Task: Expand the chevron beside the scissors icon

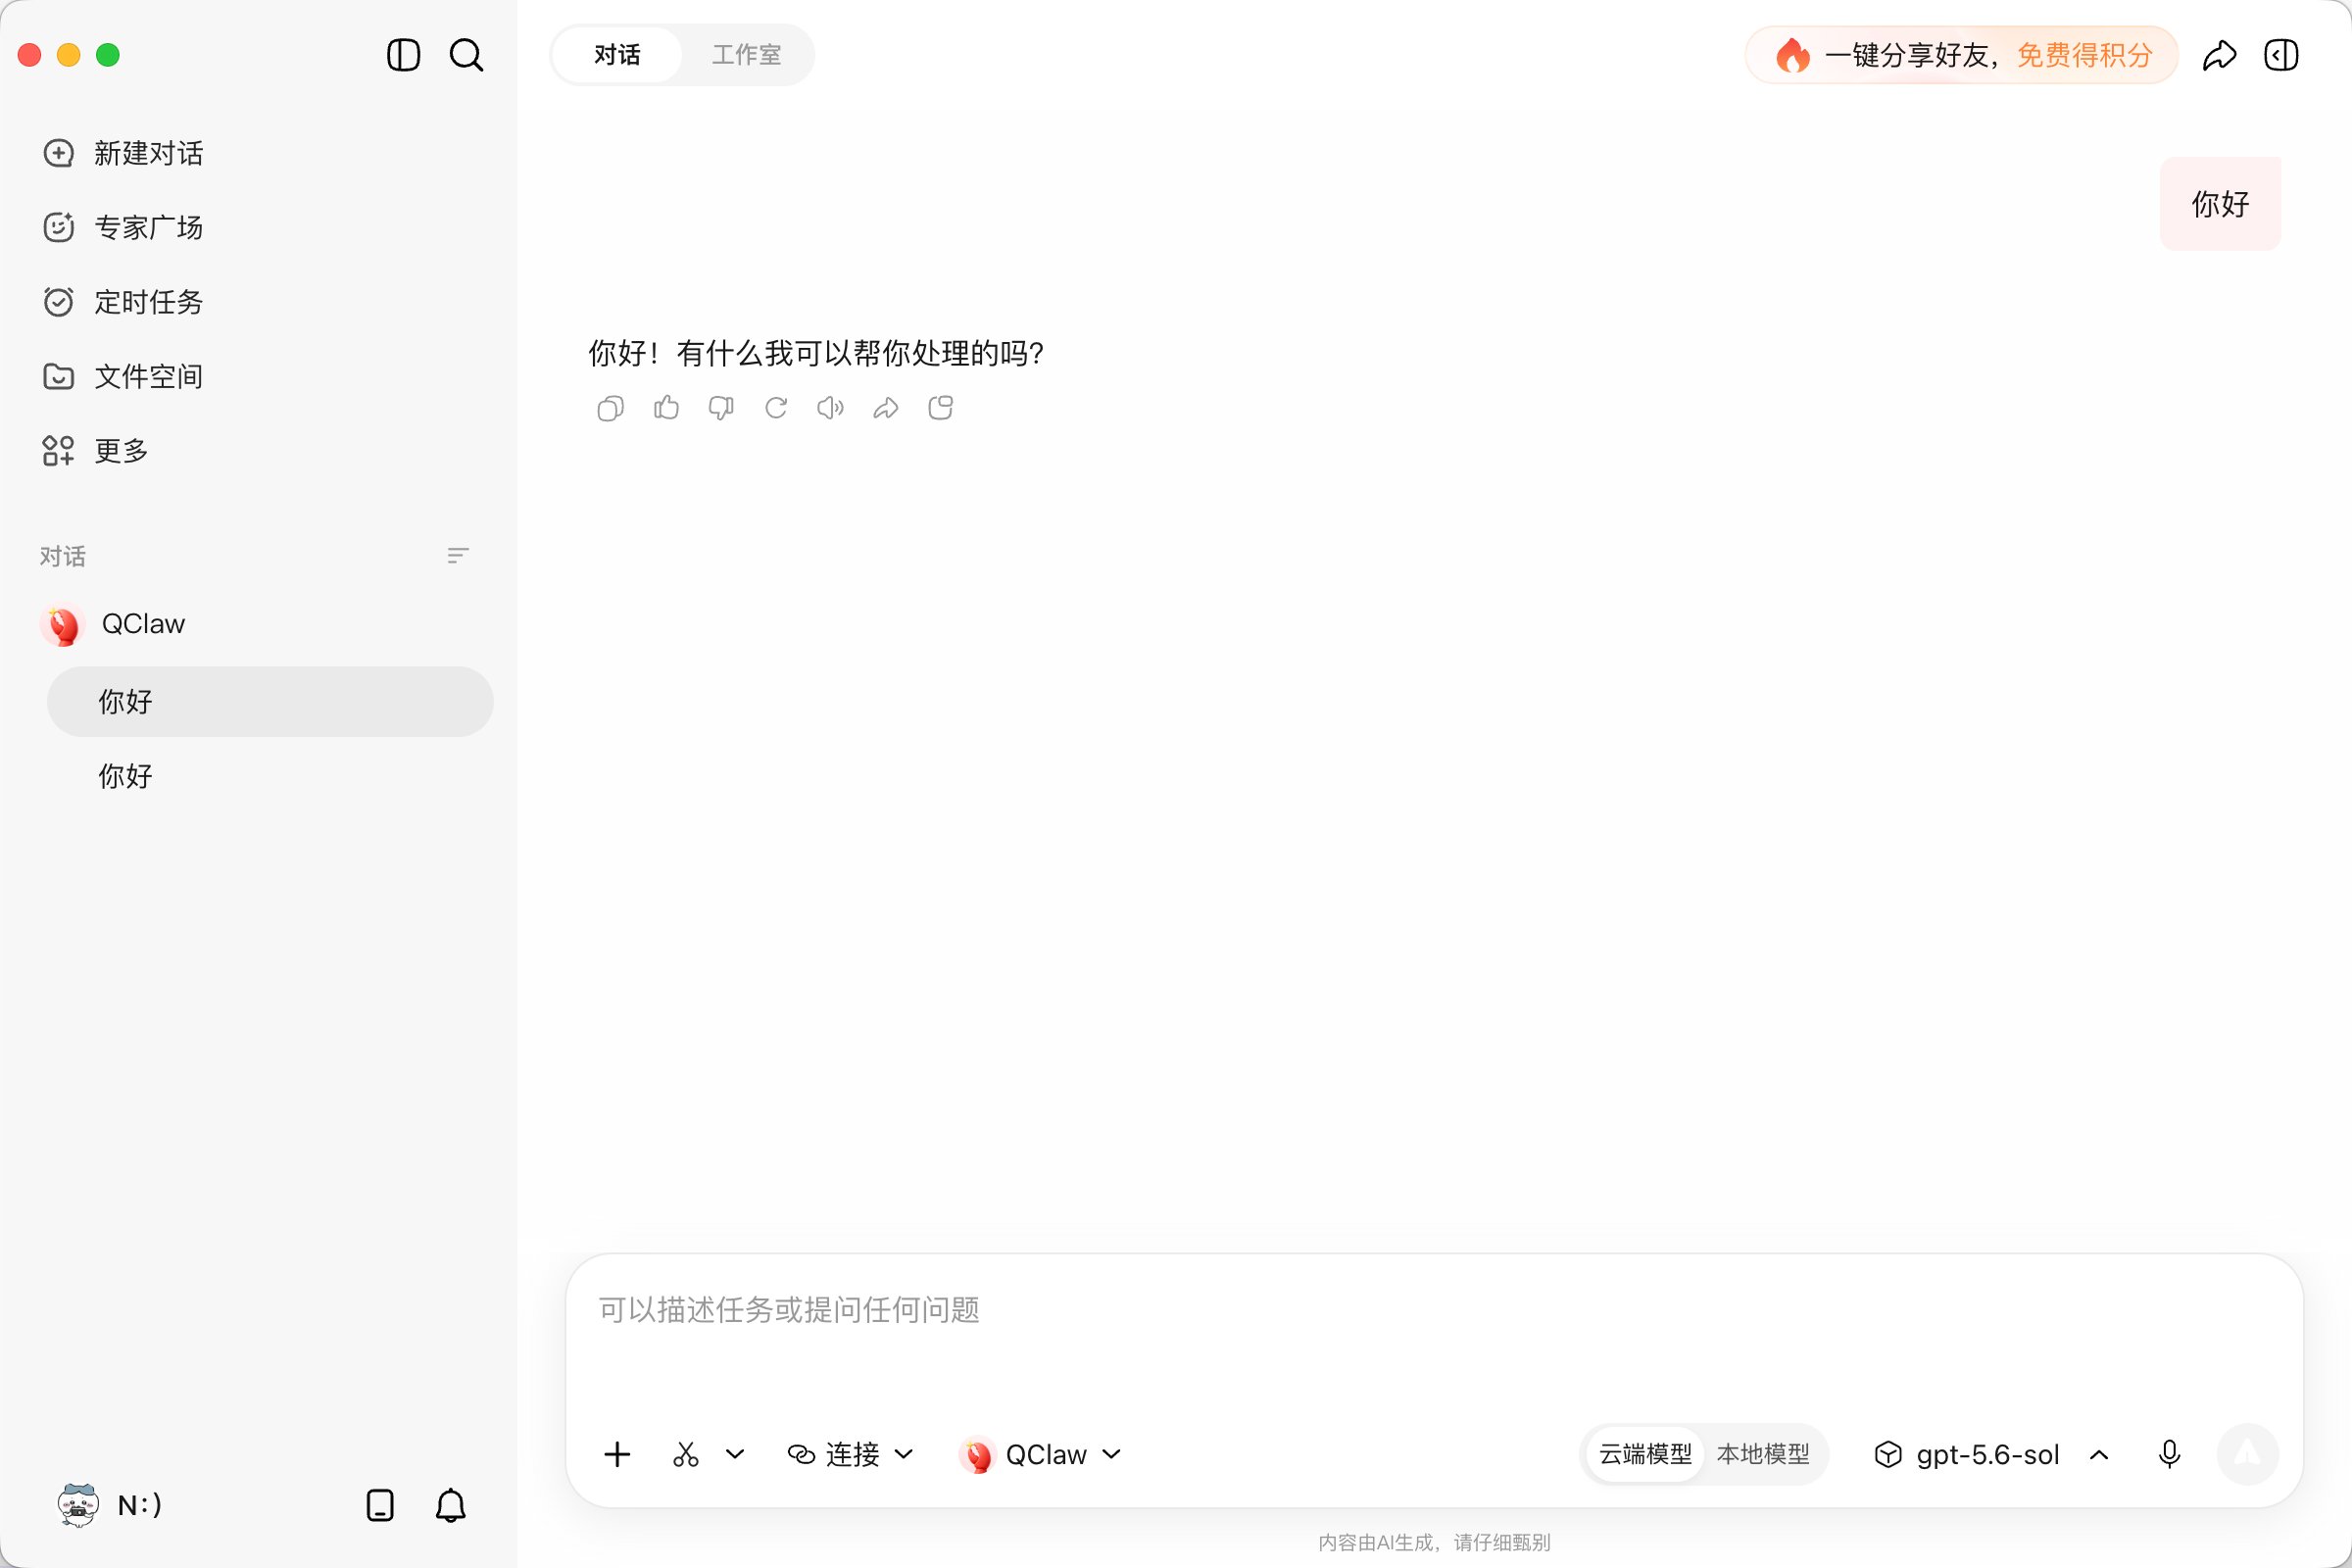Action: (735, 1454)
